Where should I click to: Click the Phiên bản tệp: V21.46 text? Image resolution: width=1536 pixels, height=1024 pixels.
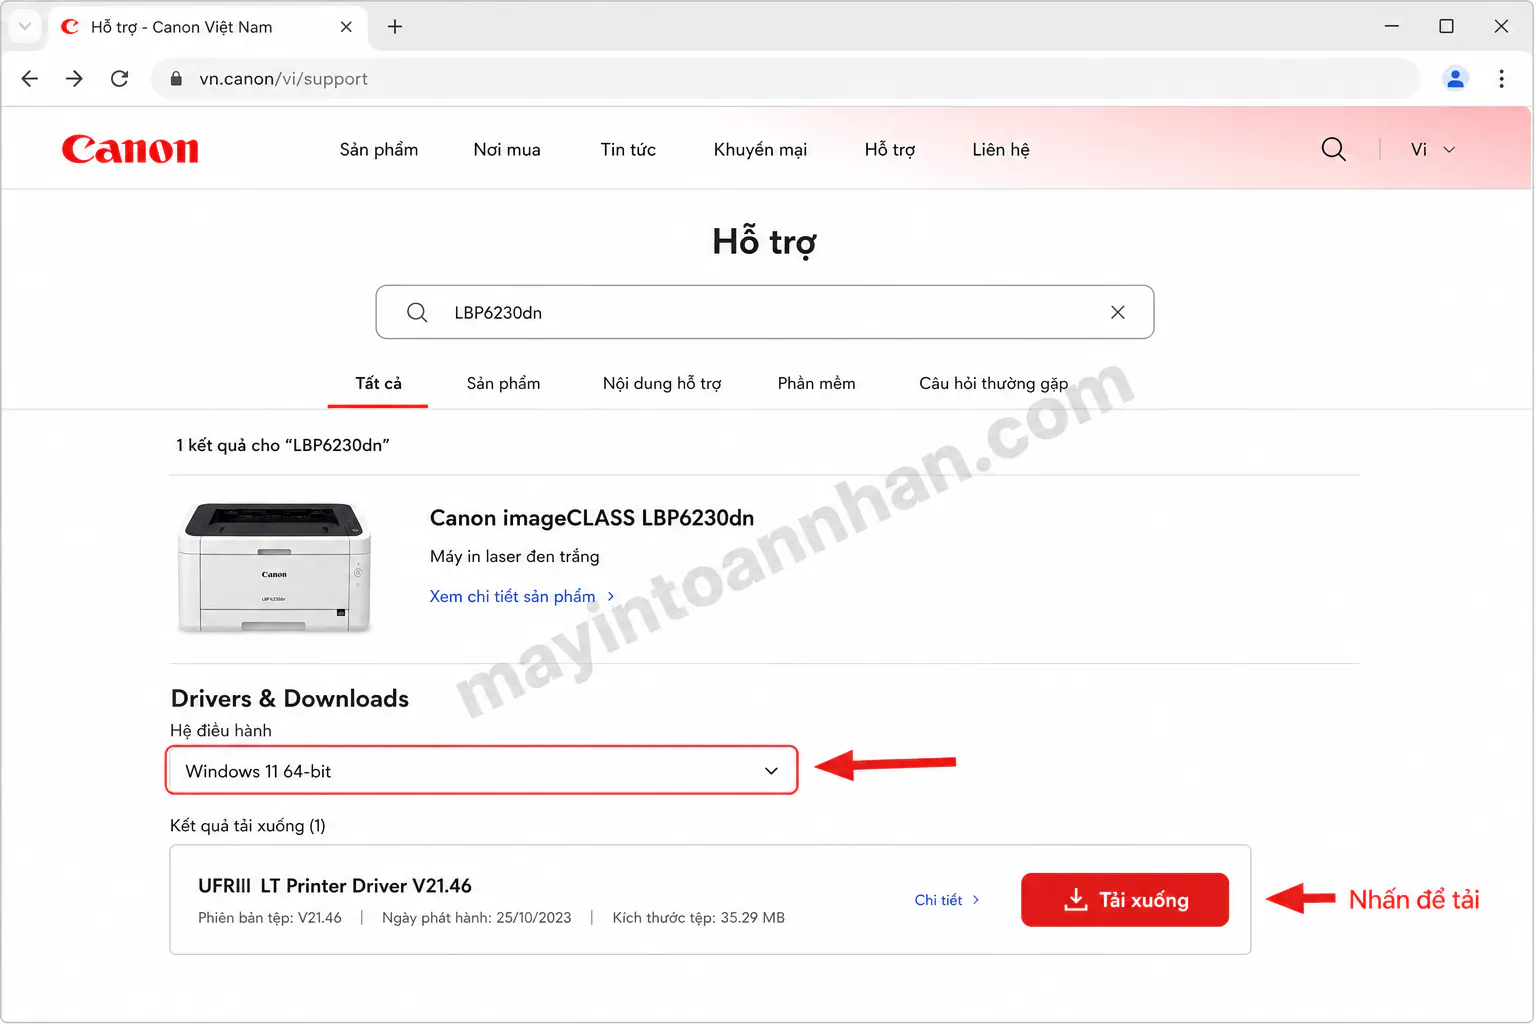pos(270,918)
